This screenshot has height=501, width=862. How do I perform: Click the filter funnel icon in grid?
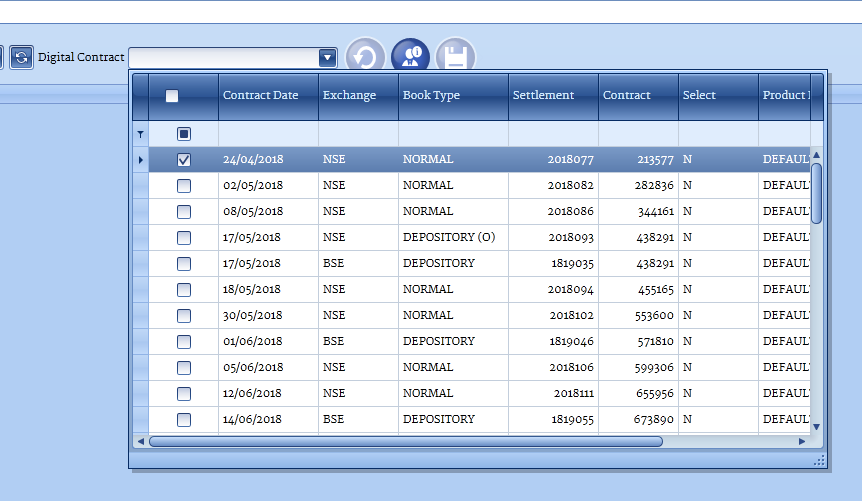(x=140, y=134)
